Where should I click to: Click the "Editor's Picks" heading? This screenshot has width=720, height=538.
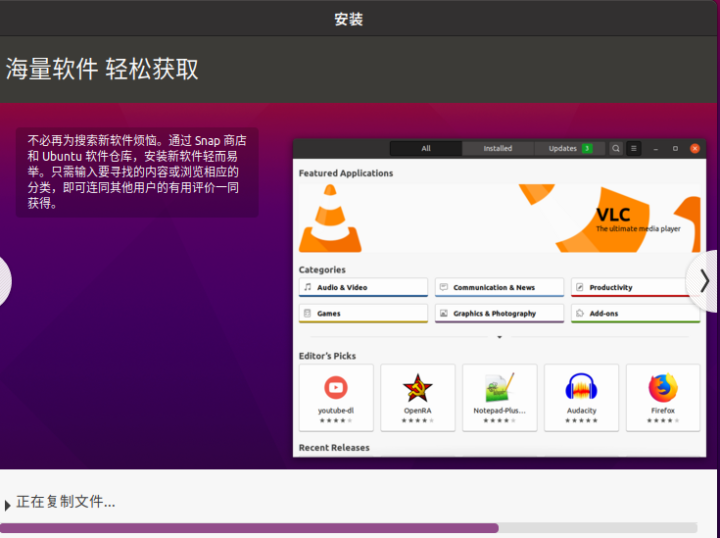pyautogui.click(x=327, y=356)
